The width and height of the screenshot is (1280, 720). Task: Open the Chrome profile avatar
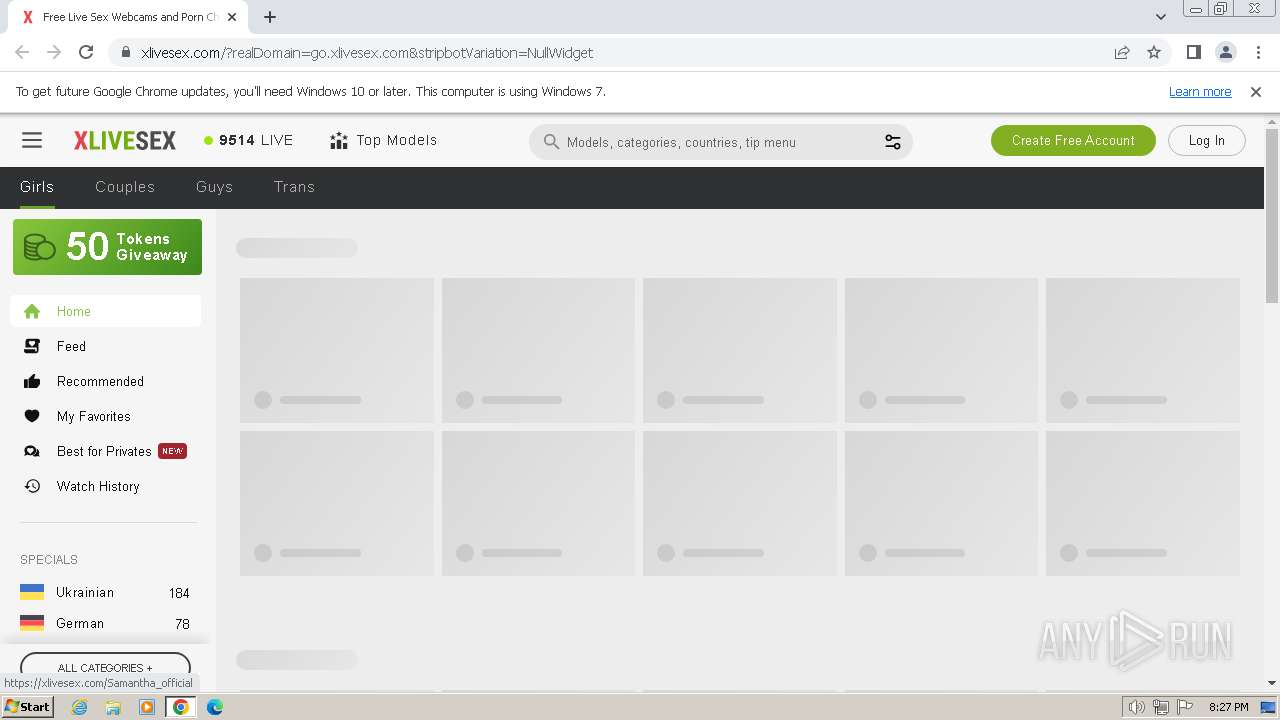point(1225,52)
